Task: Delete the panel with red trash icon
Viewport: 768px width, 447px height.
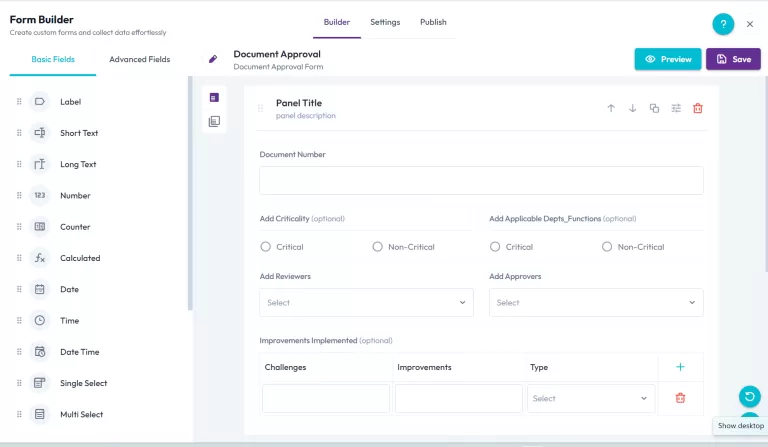Action: (698, 108)
